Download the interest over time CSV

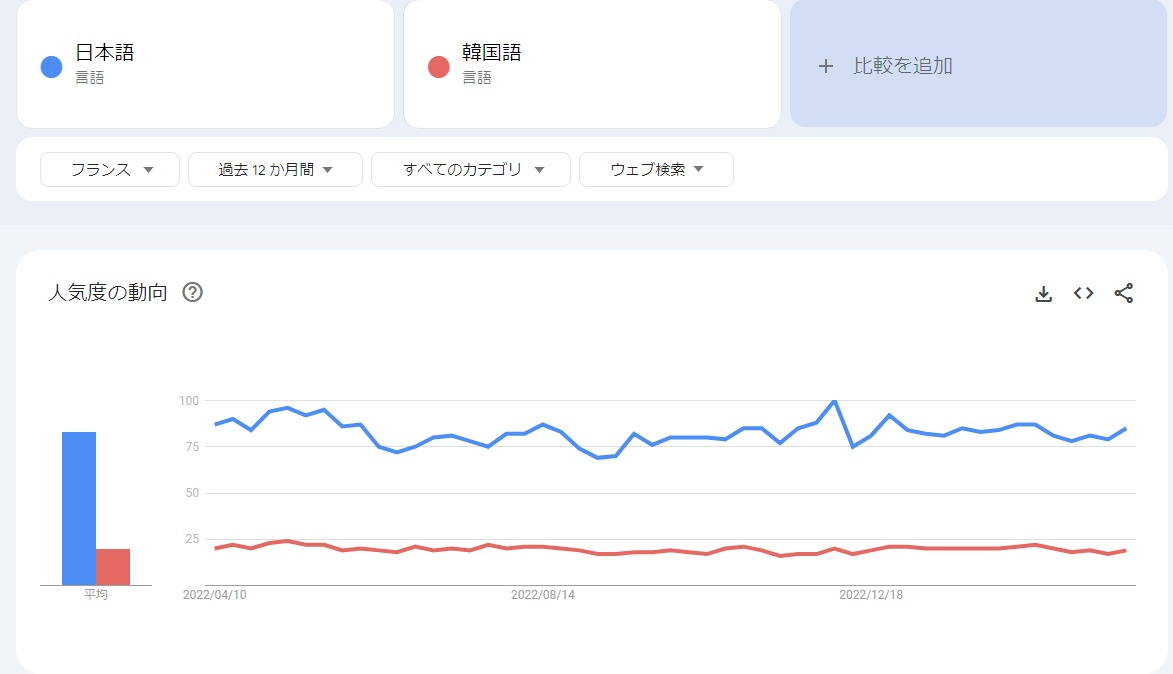(1044, 293)
